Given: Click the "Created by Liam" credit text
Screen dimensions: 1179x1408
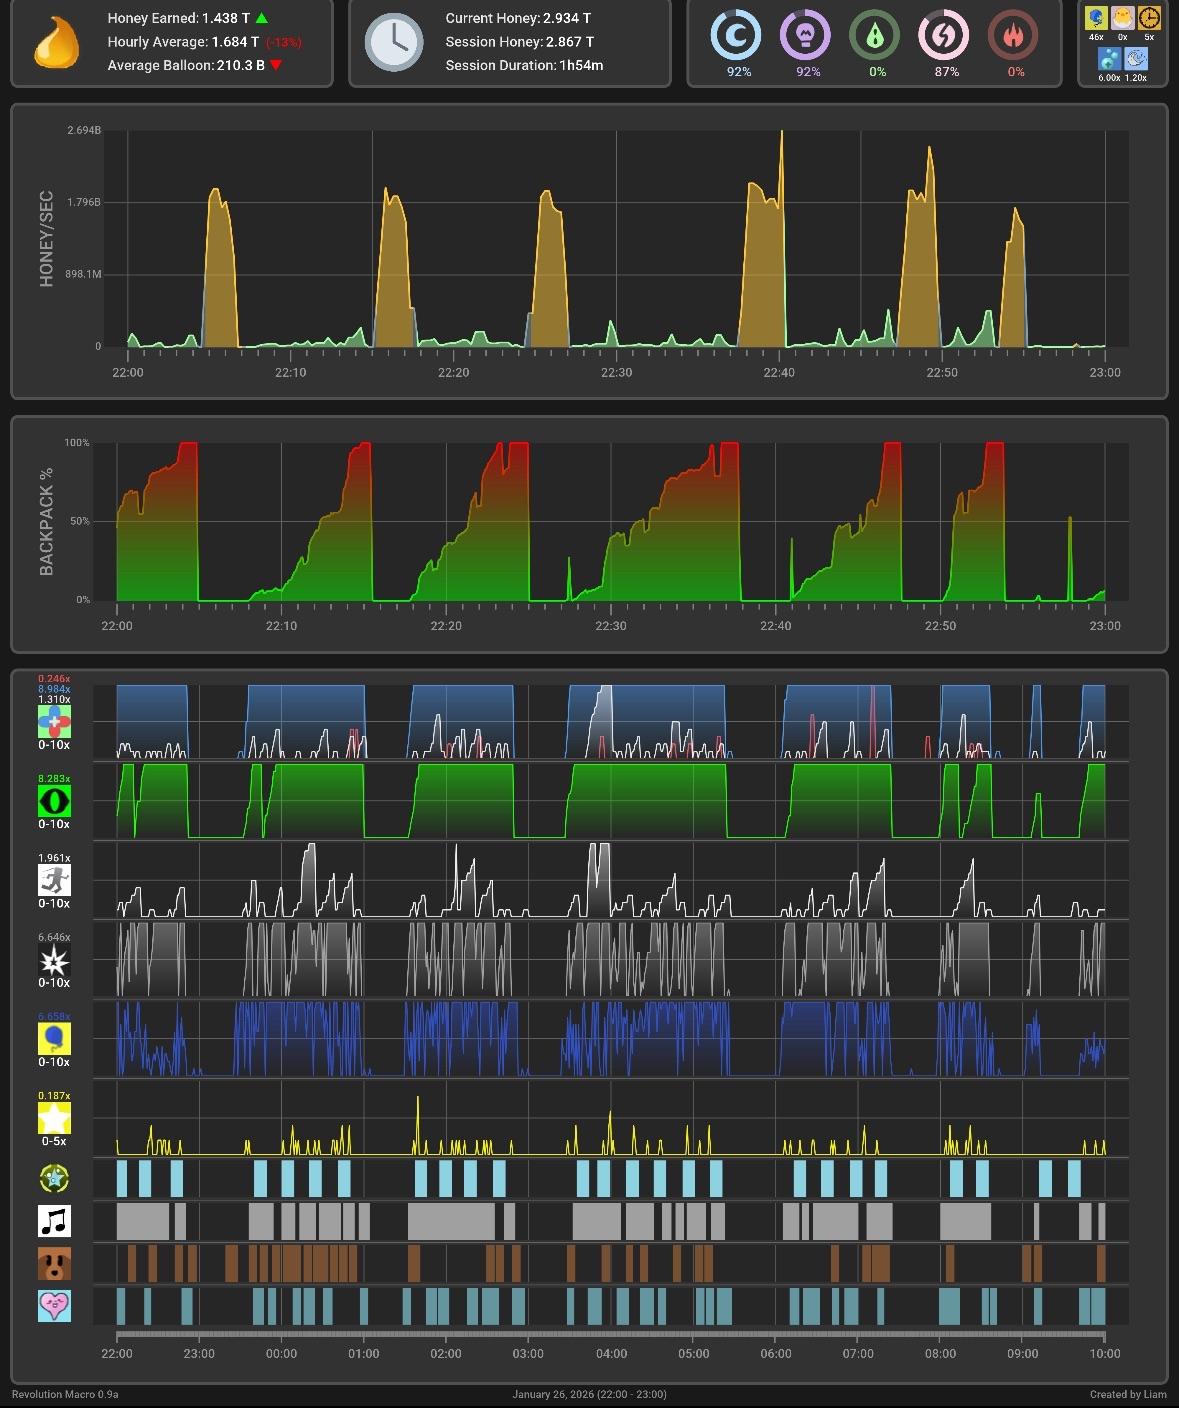Looking at the screenshot, I should [x=1127, y=1394].
